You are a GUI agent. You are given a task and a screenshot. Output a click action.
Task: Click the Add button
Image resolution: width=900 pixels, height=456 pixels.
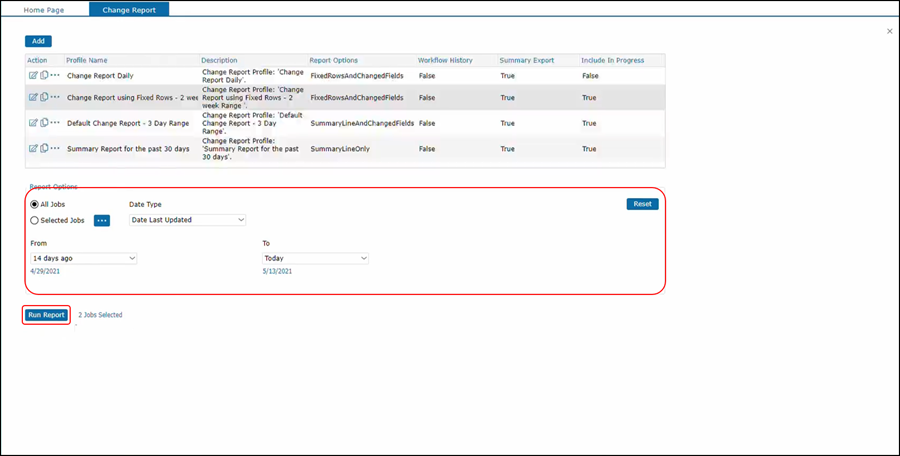pos(38,41)
